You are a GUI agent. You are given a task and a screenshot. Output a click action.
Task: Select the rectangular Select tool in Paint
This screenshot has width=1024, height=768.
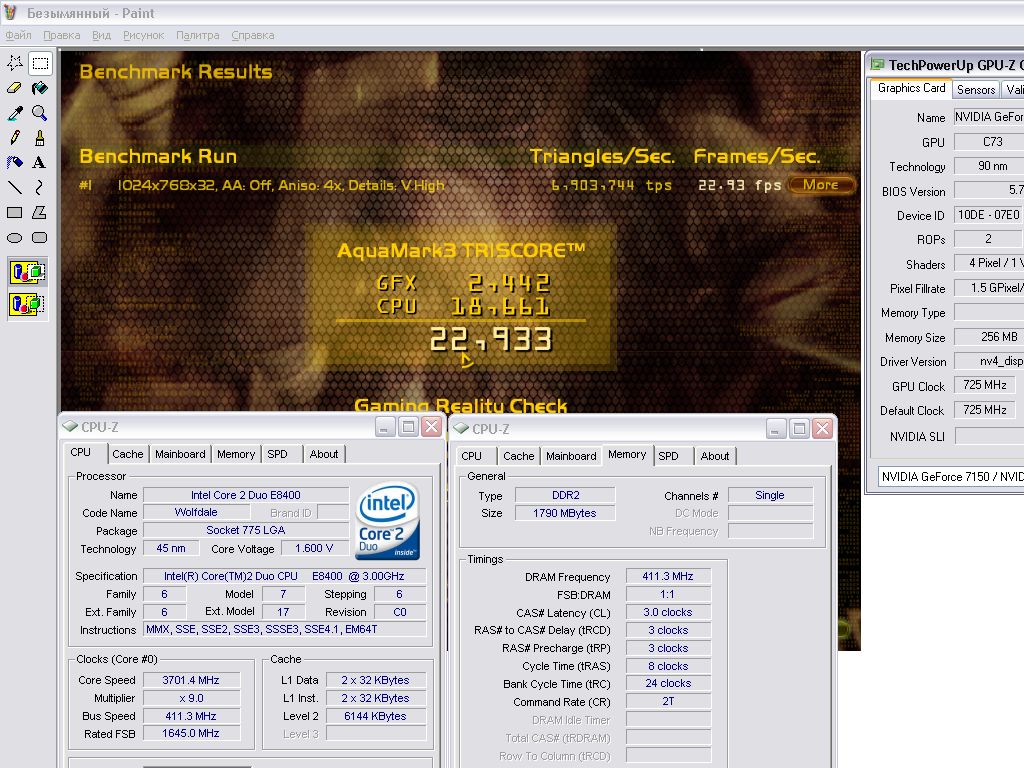[40, 63]
